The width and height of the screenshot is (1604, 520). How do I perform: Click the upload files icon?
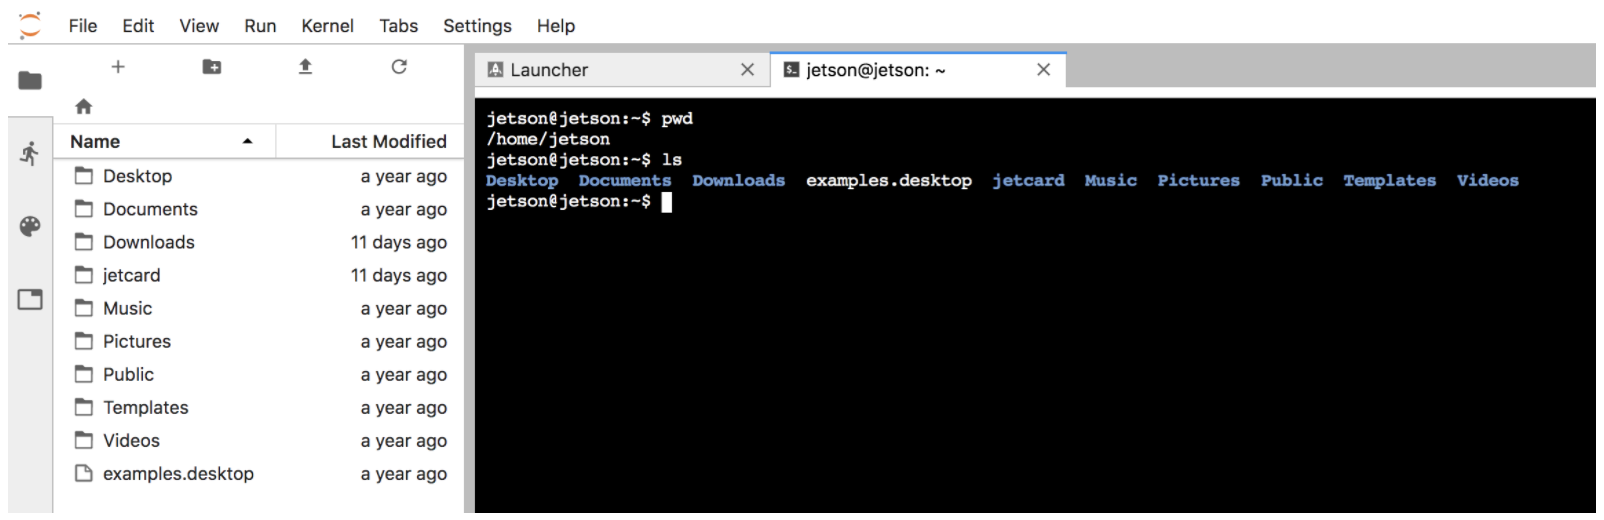pos(305,67)
